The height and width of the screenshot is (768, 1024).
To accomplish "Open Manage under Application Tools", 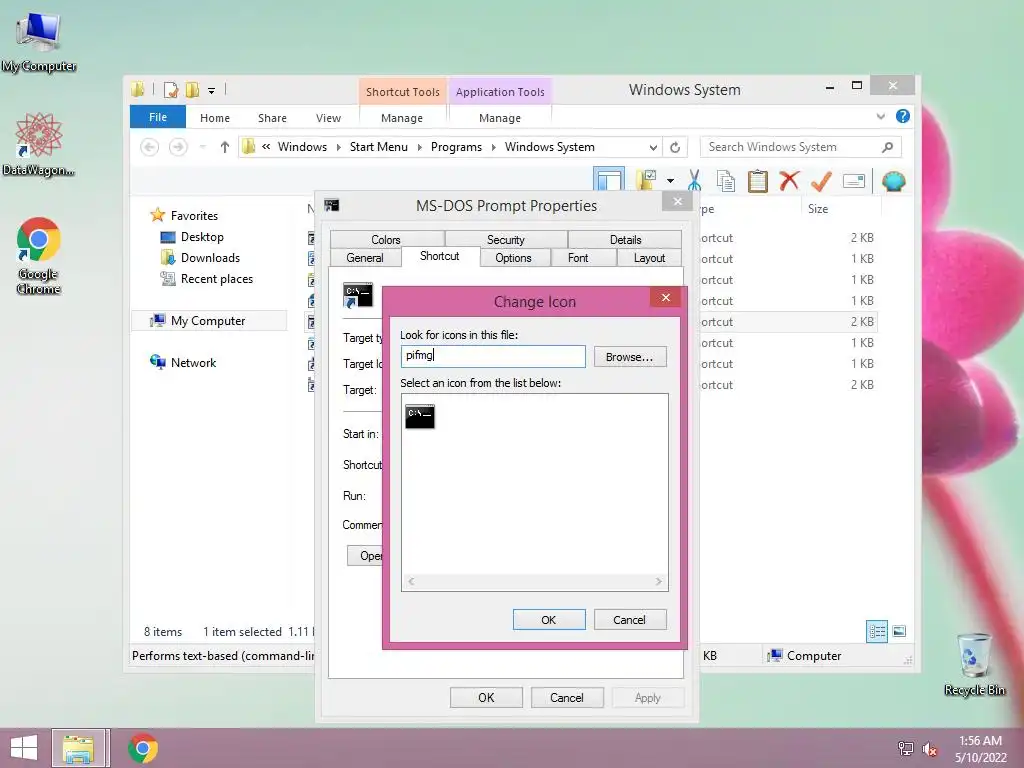I will tap(500, 118).
